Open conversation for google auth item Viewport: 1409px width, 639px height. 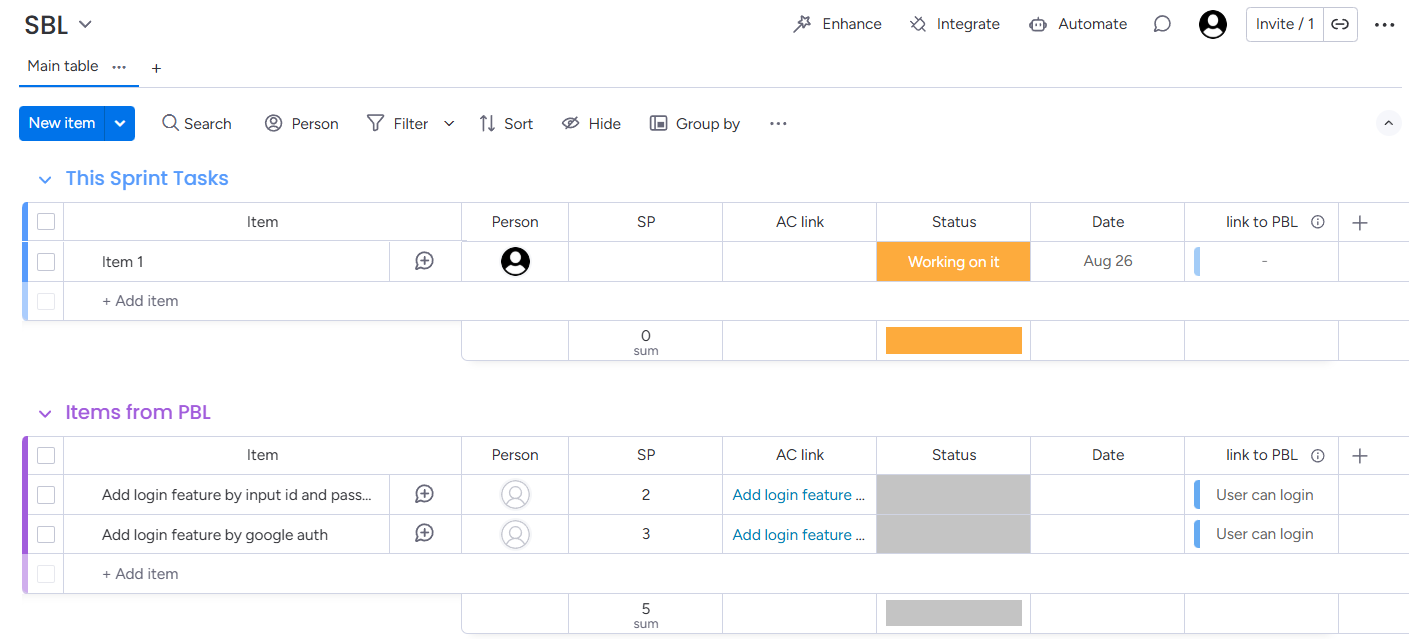[424, 534]
